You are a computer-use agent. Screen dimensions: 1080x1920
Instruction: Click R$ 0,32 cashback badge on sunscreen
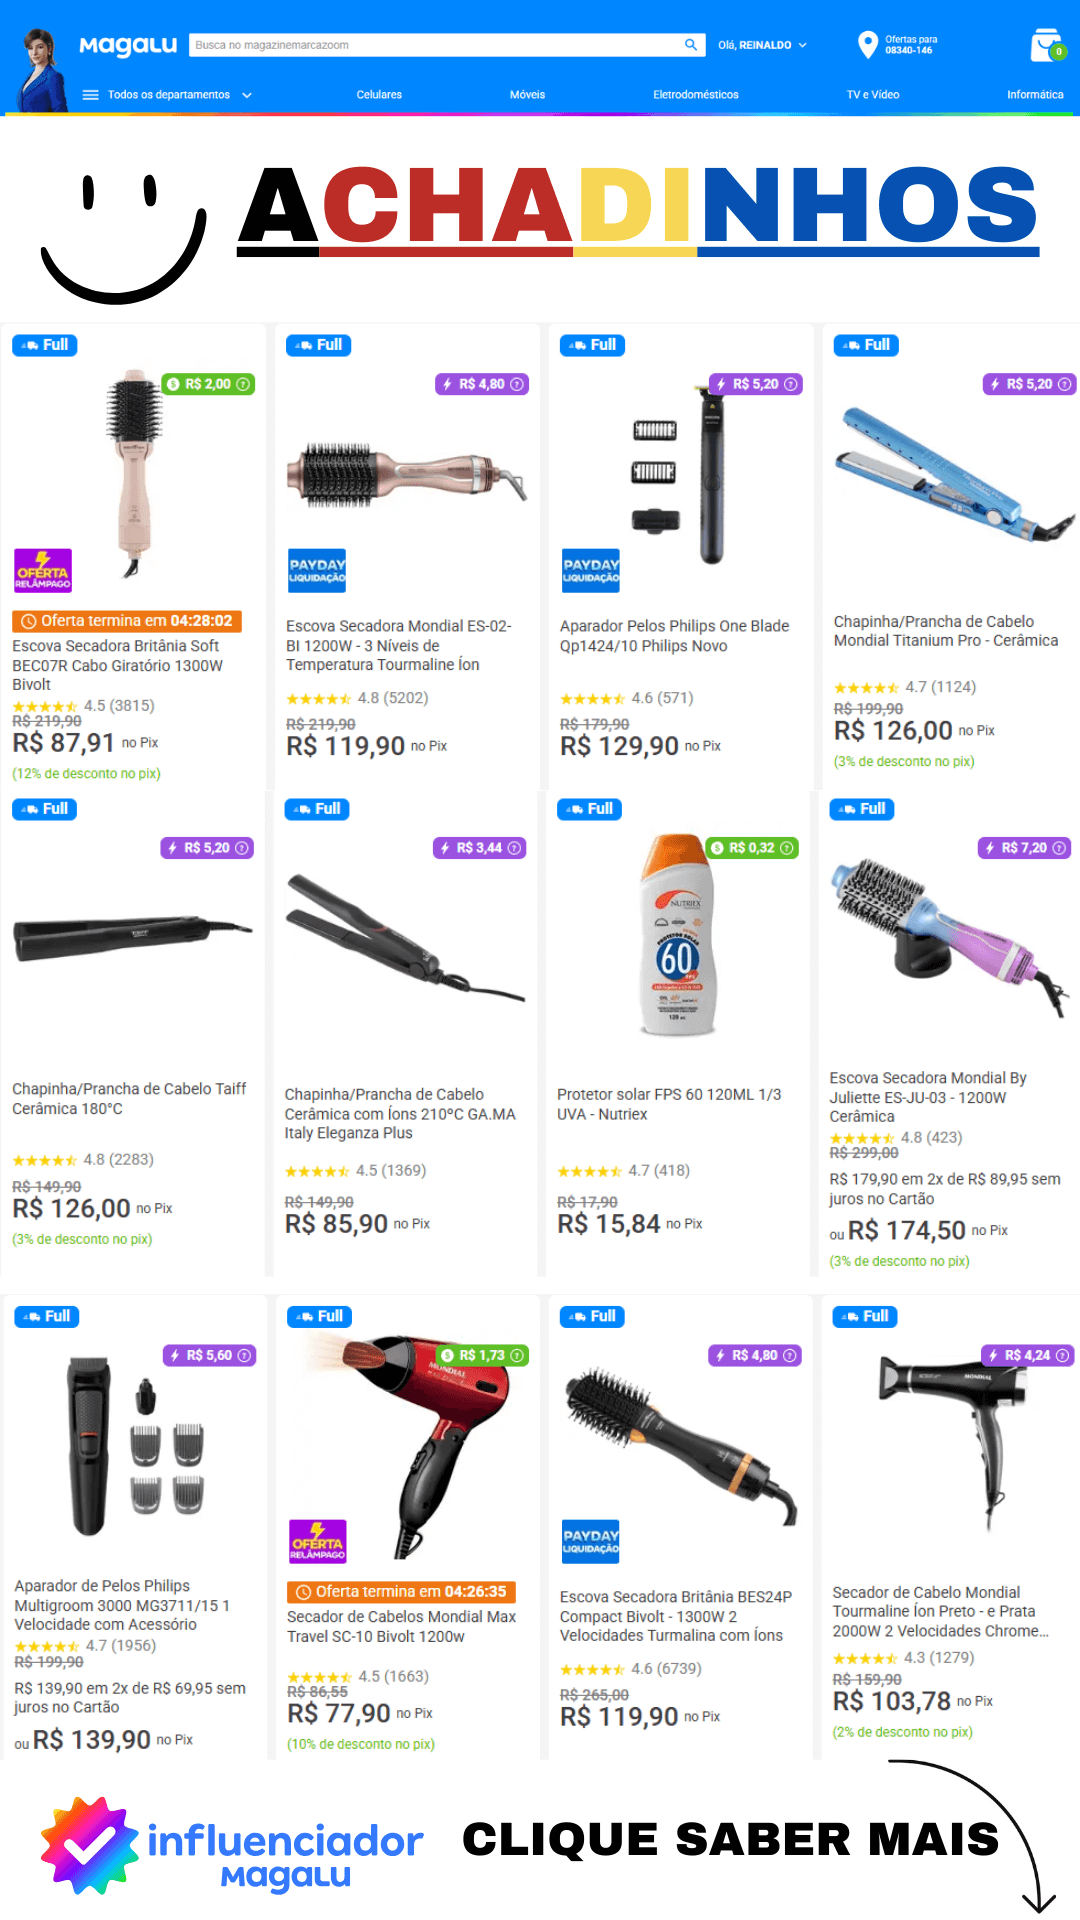[752, 848]
